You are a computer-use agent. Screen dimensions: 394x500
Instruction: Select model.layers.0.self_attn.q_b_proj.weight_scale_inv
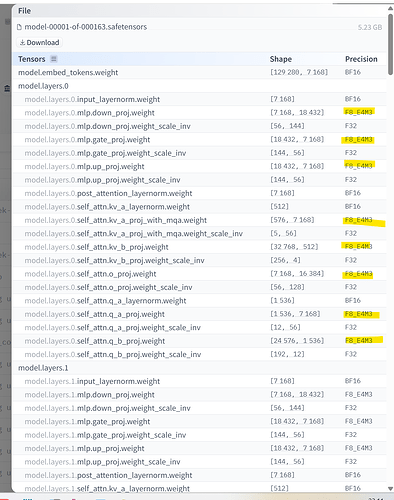click(x=199, y=354)
